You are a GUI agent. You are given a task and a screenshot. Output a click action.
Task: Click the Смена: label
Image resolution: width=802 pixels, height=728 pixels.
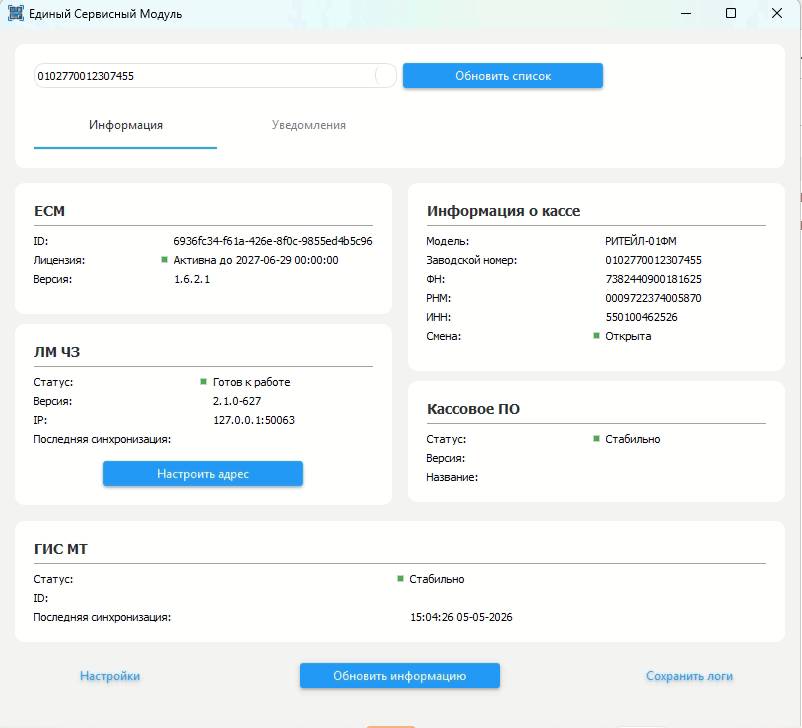[443, 336]
